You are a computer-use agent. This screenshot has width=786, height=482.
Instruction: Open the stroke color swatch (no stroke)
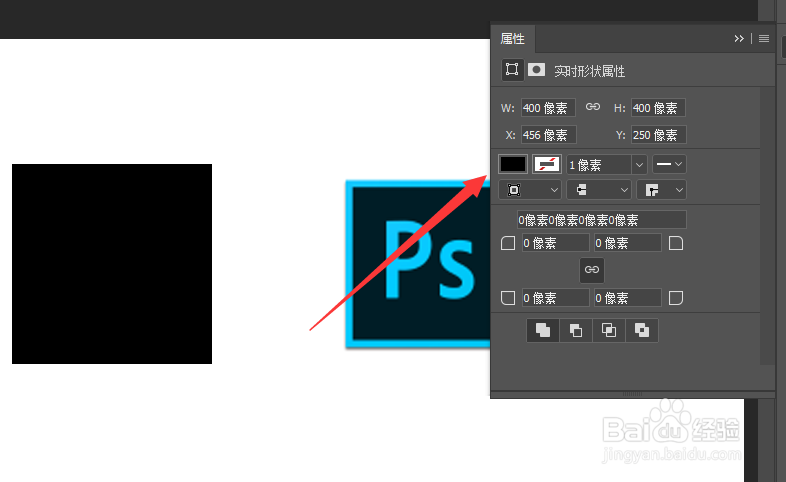coord(546,164)
